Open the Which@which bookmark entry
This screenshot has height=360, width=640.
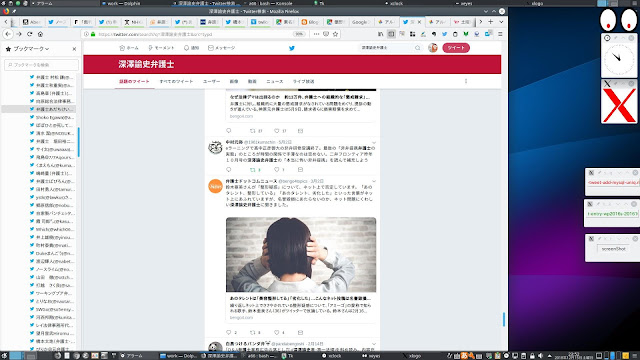[x=52, y=229]
